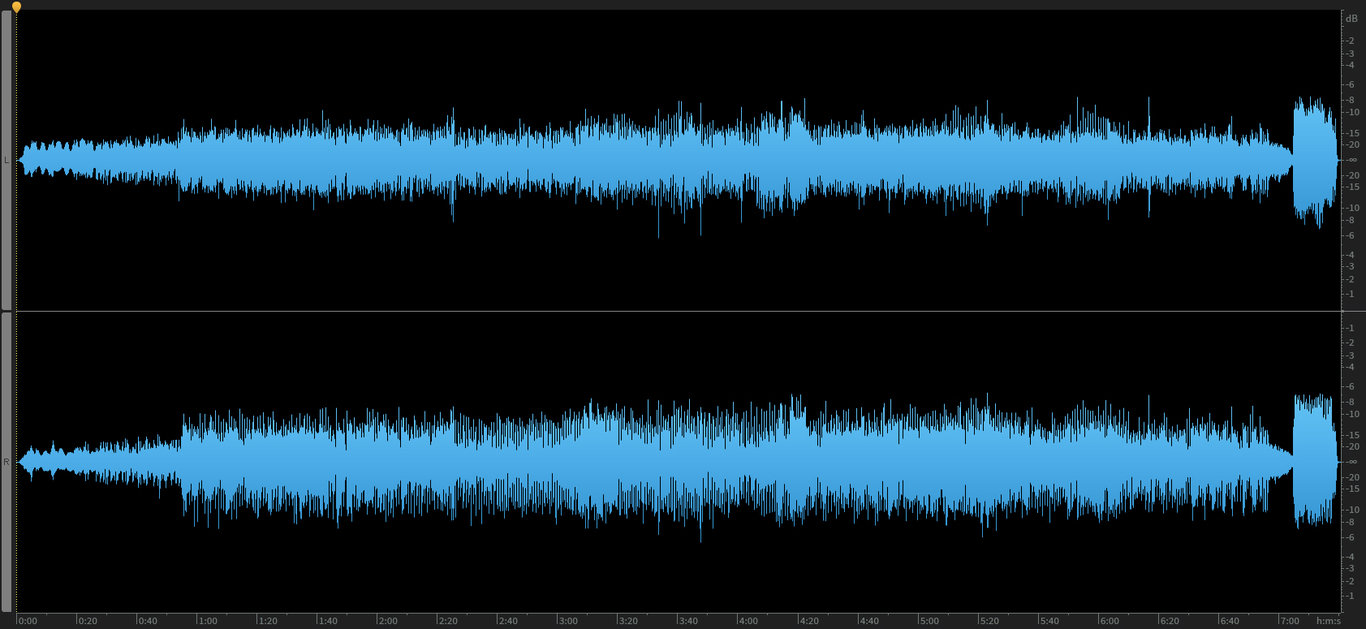Screen dimensions: 1366x629
Task: Click the 1:00 mark on the time ruler
Action: tap(208, 621)
